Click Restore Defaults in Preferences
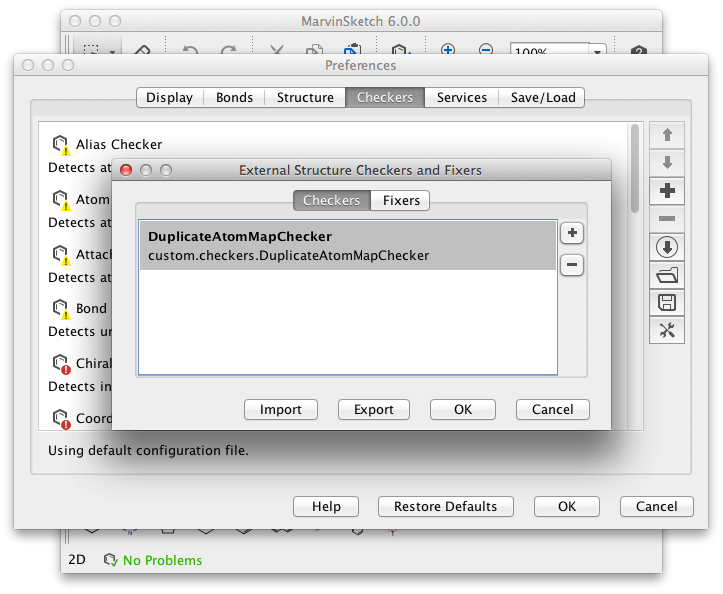723x594 pixels. coord(445,506)
